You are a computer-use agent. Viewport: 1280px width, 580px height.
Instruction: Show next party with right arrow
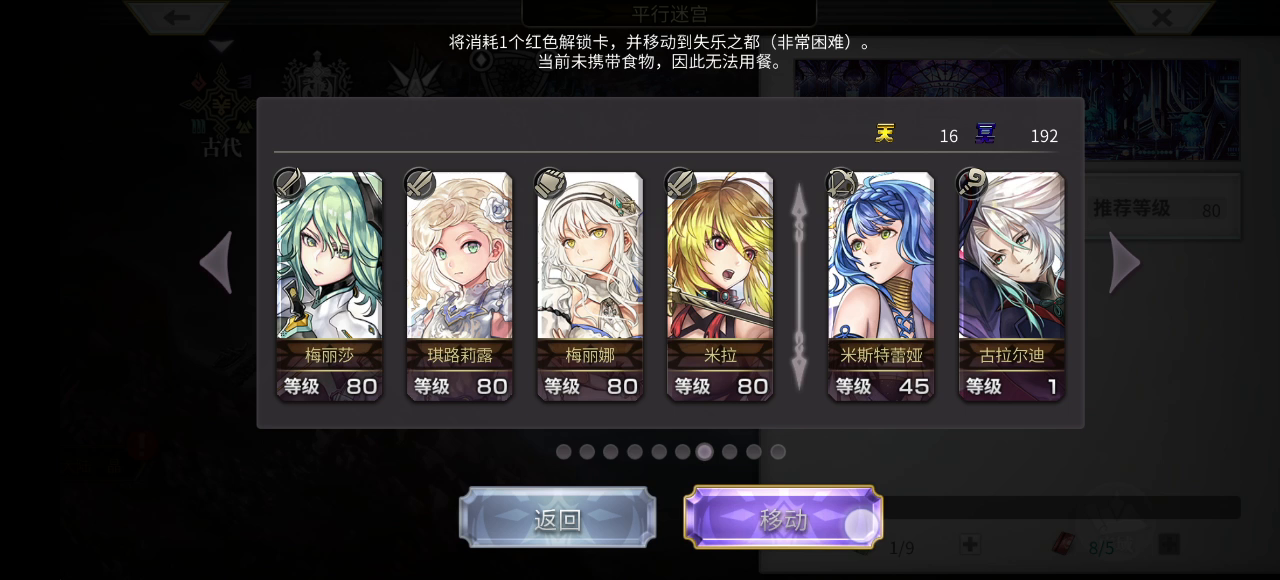coord(1124,263)
